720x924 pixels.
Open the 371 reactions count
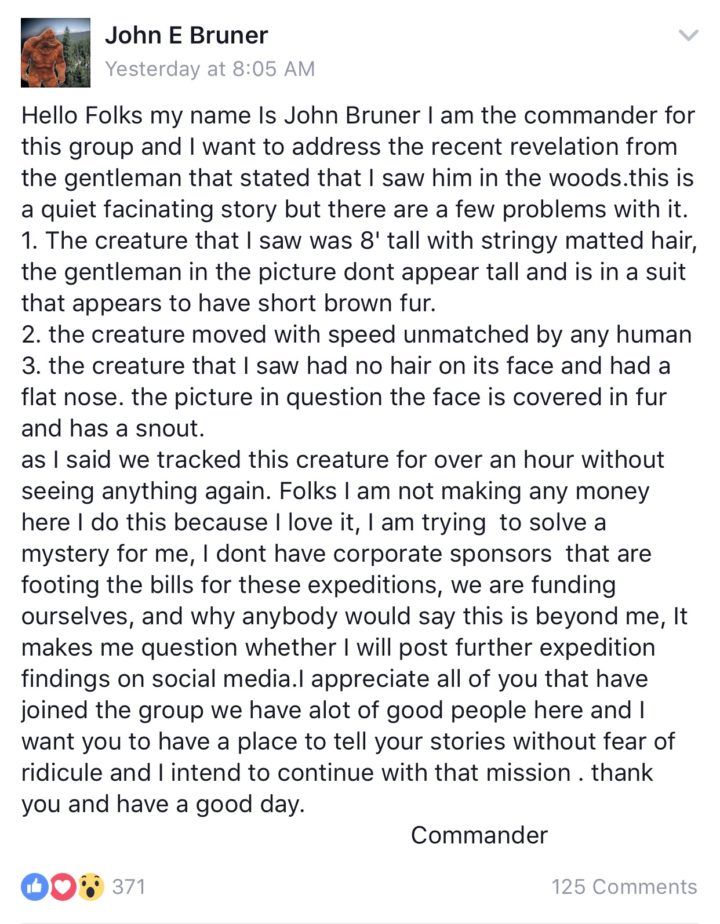[128, 886]
